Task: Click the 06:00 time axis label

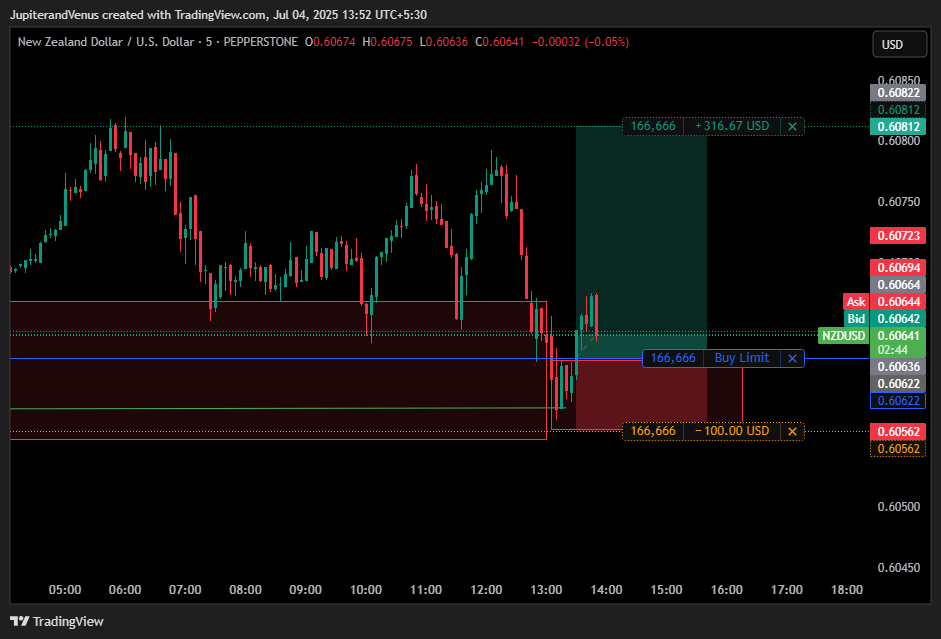Action: pos(125,590)
